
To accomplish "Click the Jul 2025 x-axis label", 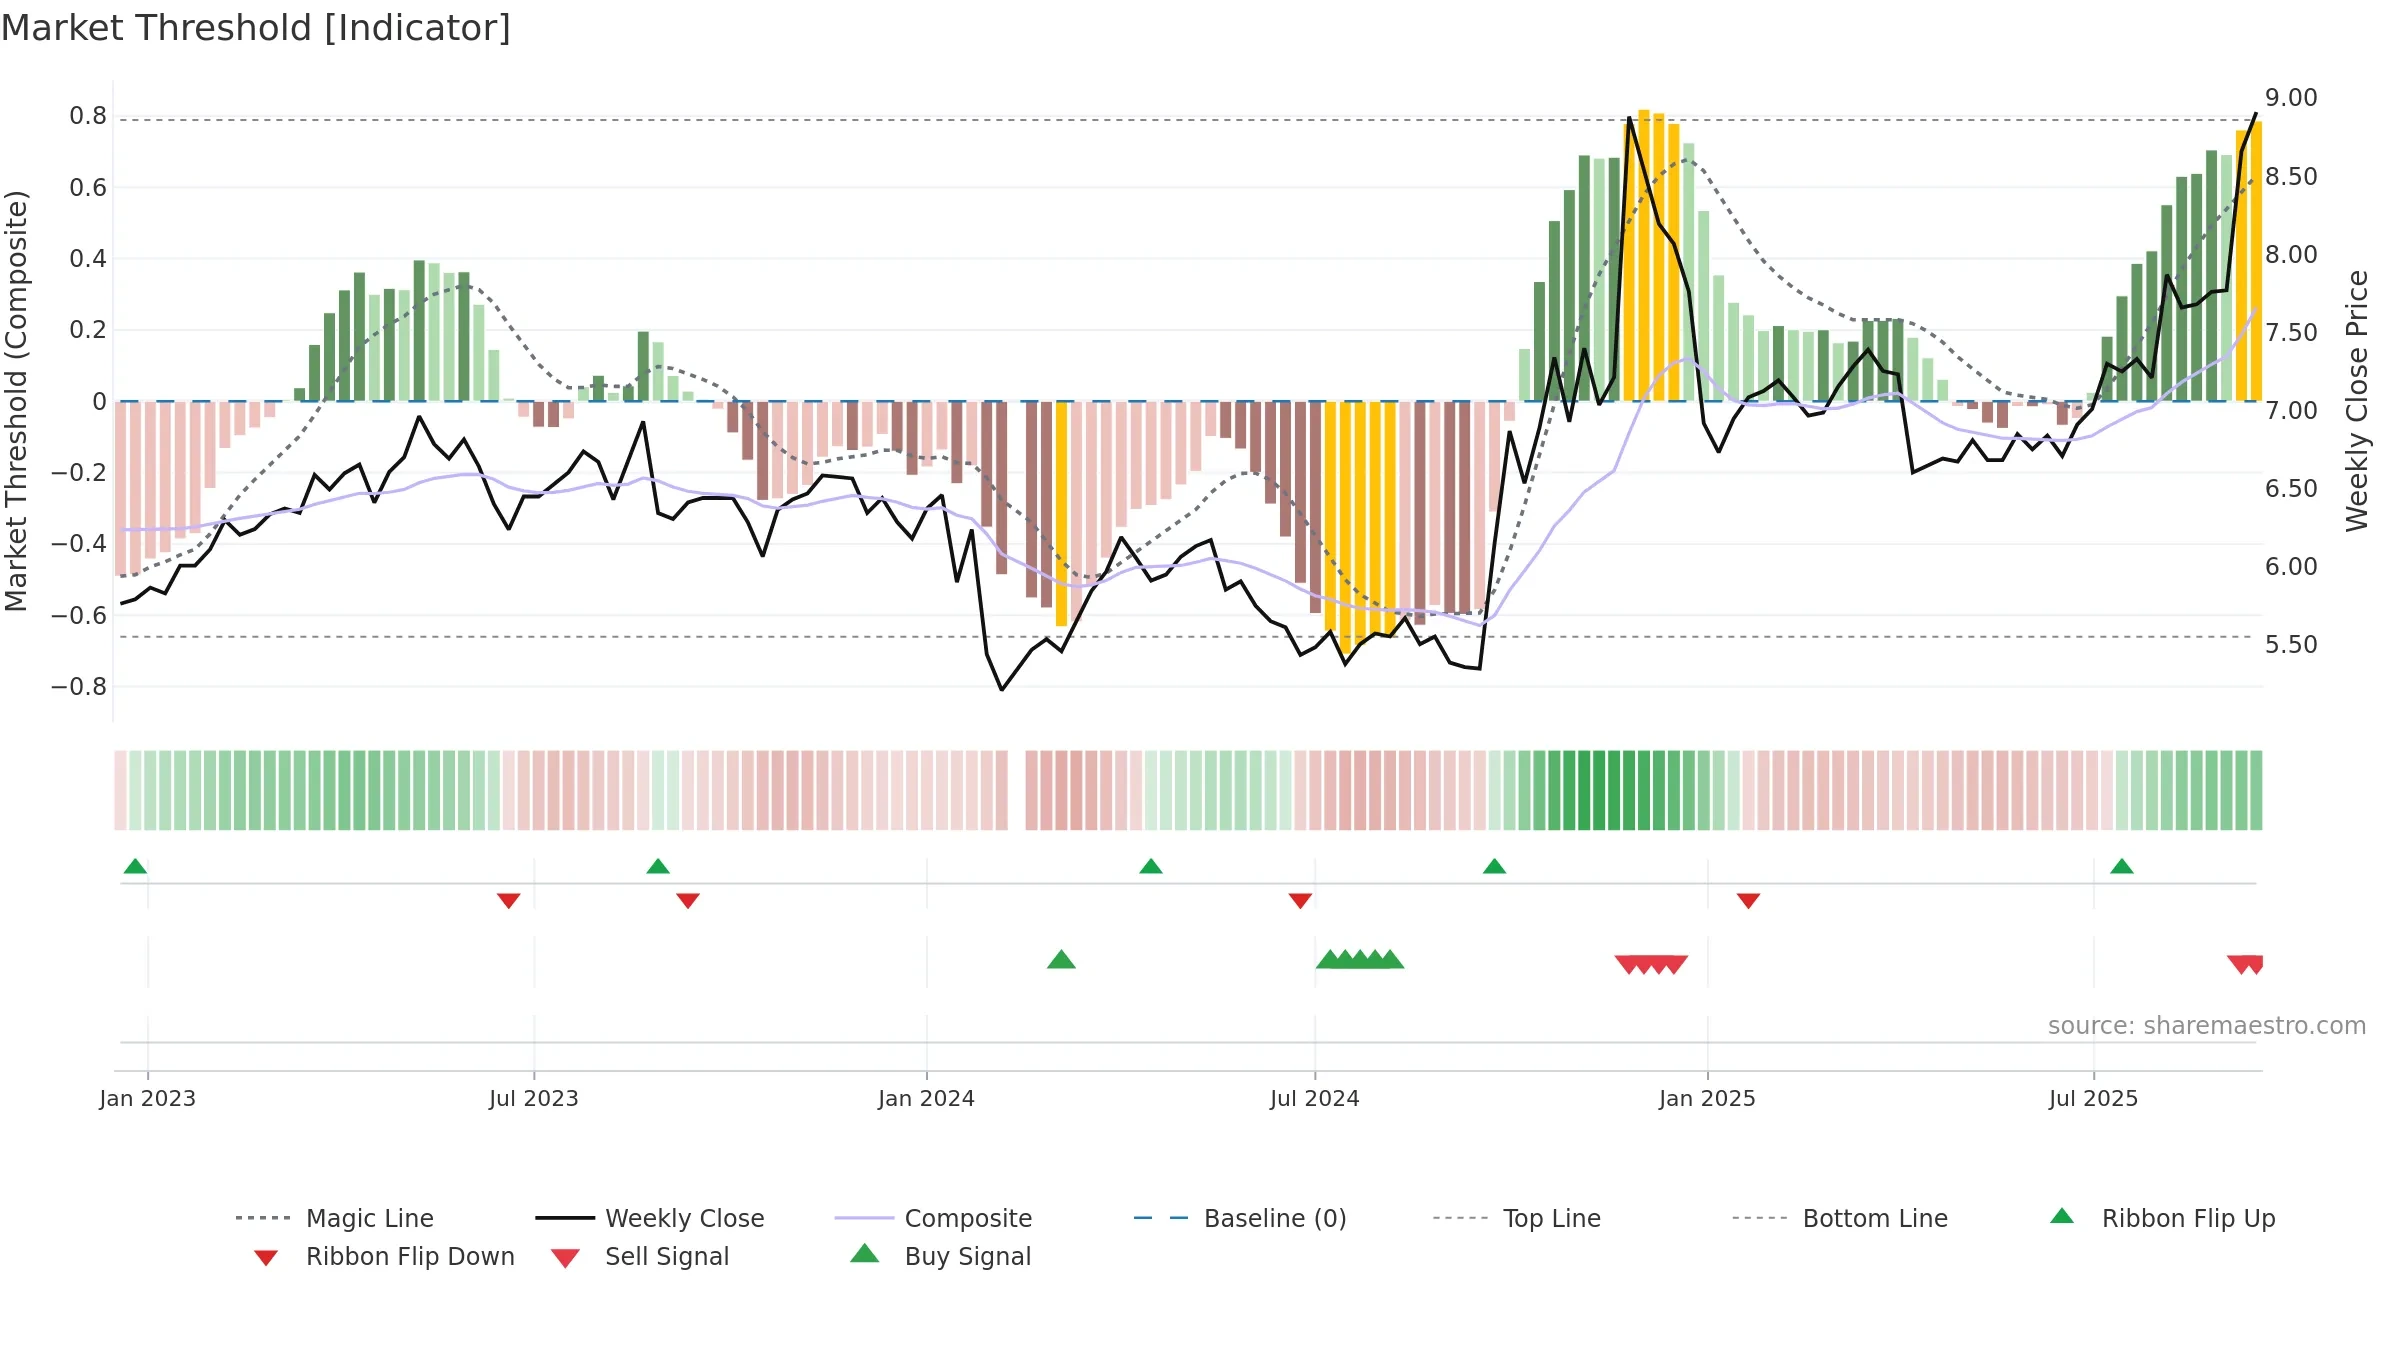I will (2093, 1098).
